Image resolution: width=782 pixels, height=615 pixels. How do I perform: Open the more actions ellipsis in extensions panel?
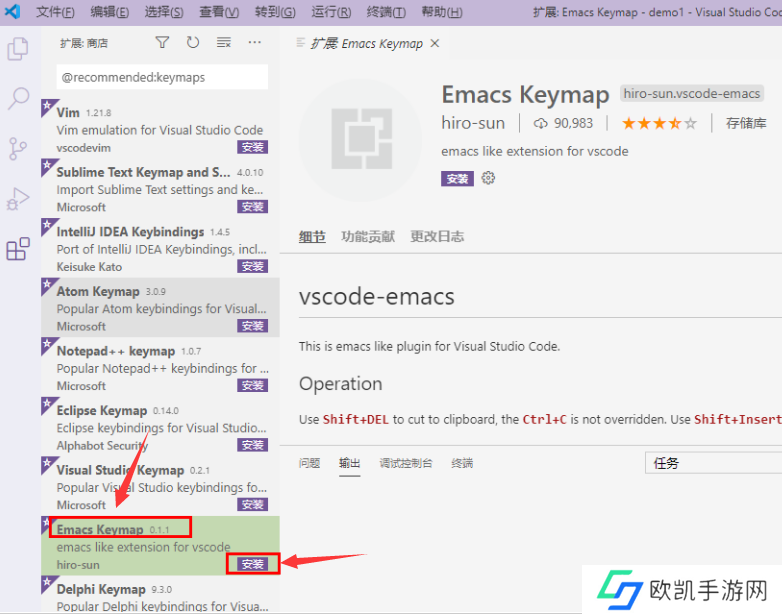click(254, 43)
